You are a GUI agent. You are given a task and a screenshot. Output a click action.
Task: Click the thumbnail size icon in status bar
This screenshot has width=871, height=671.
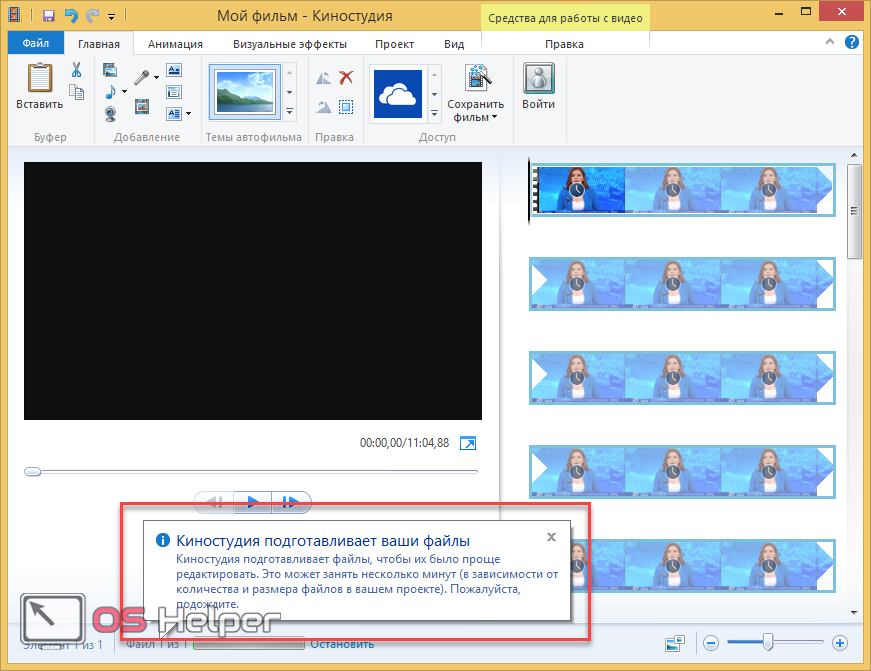pyautogui.click(x=675, y=644)
